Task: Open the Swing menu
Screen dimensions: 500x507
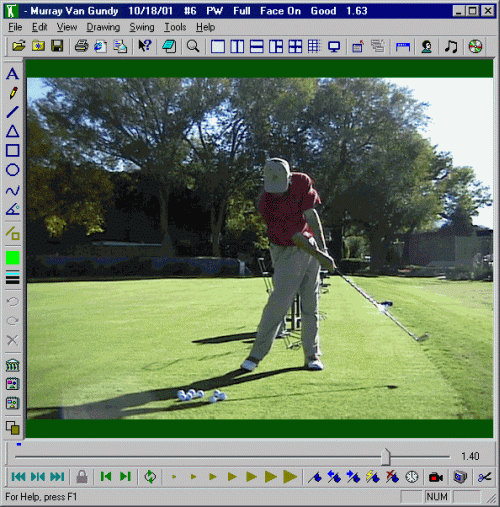Action: (x=142, y=27)
